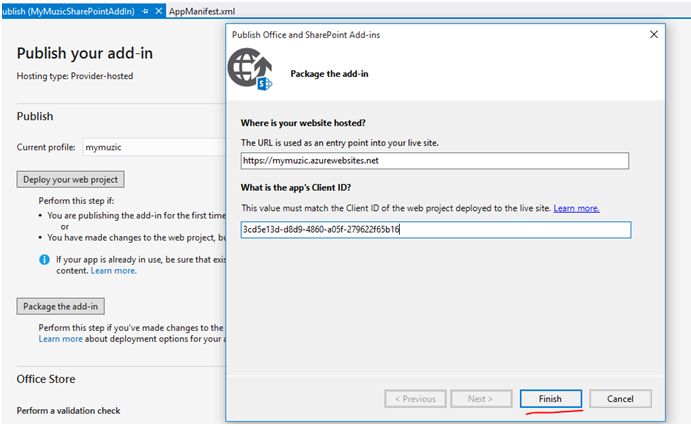The width and height of the screenshot is (691, 426).
Task: Click the blue info icon beside the app note
Action: pos(45,259)
